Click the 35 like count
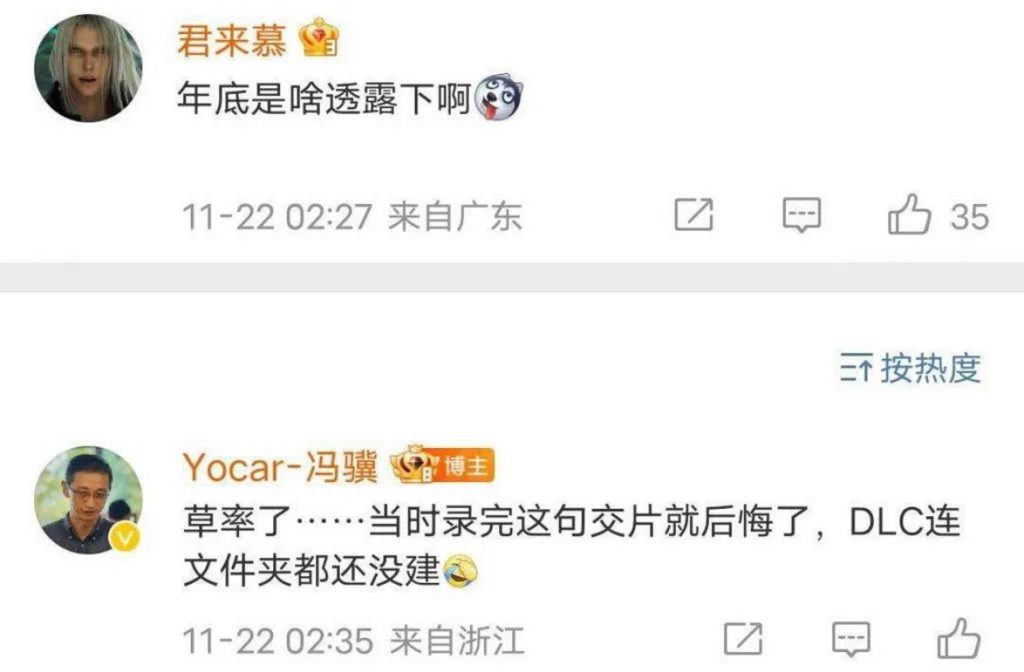The width and height of the screenshot is (1024, 672). [969, 217]
